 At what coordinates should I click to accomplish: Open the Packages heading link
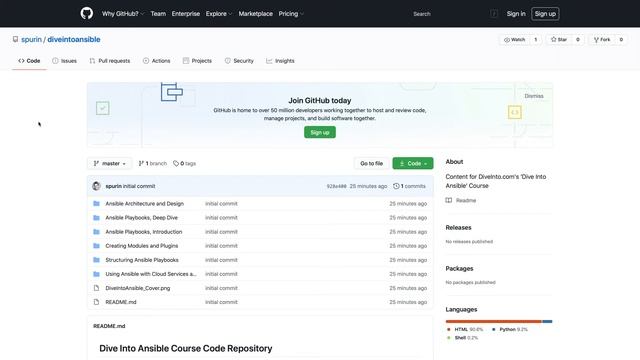coord(459,269)
